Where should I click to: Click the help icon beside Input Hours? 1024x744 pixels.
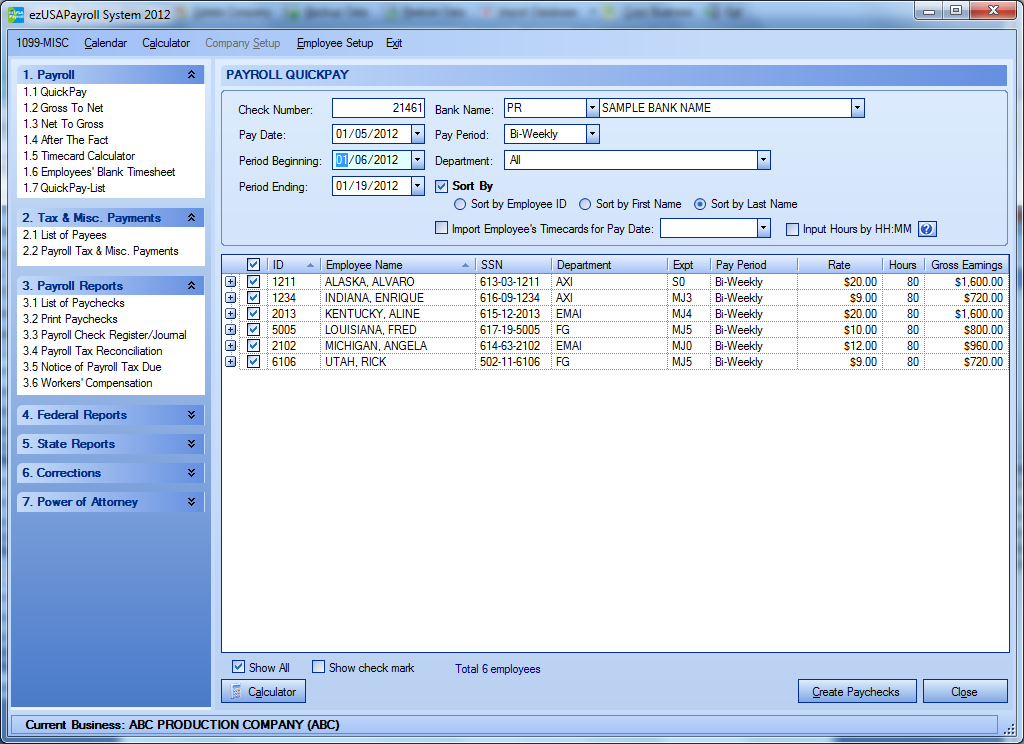pyautogui.click(x=926, y=229)
